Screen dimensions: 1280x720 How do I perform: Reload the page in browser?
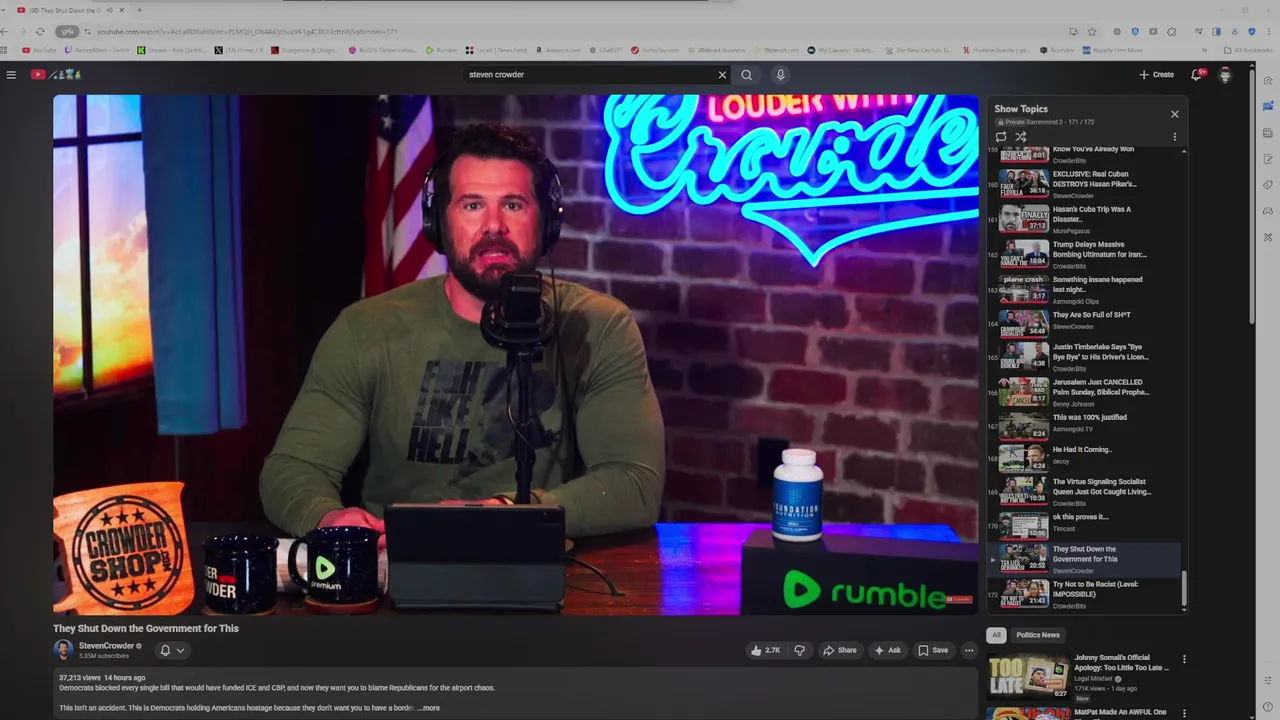40,31
